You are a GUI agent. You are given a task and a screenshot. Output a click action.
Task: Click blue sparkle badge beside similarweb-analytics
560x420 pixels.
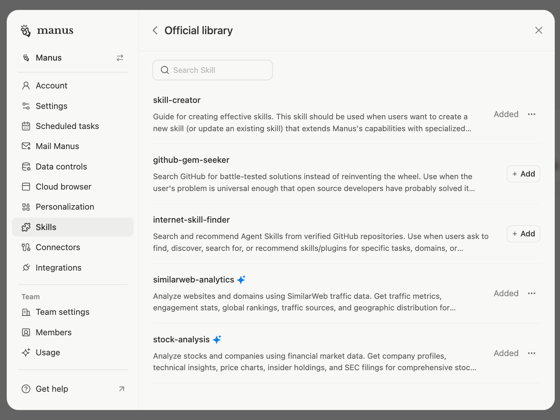tap(241, 280)
